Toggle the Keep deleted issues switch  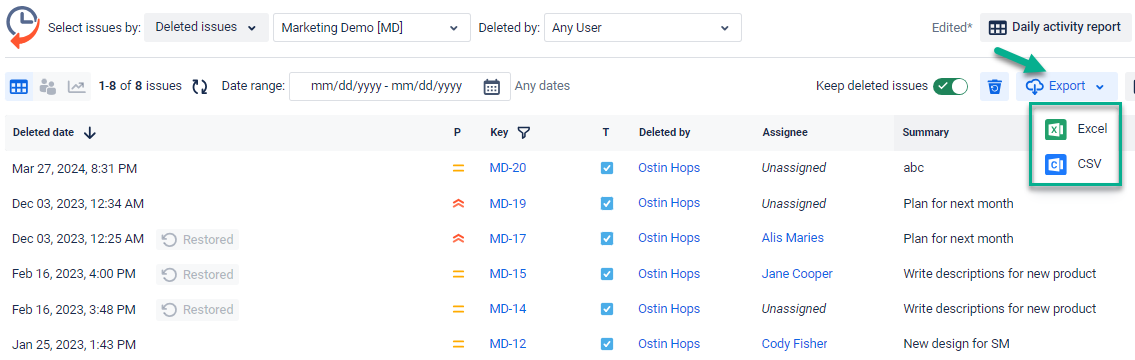point(950,86)
